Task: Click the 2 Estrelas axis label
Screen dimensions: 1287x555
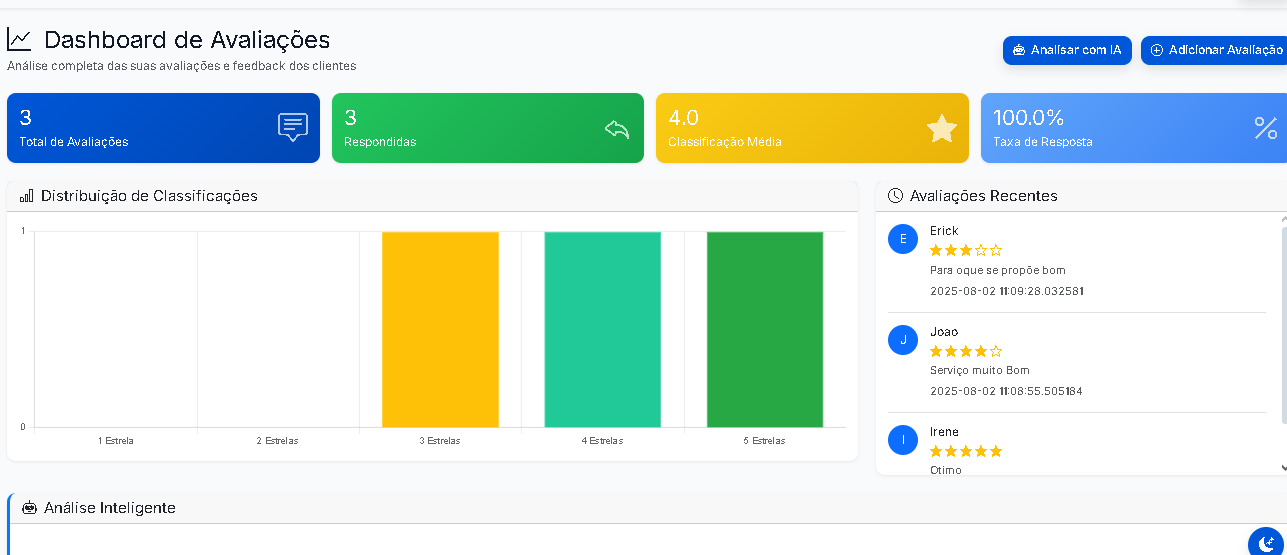Action: (x=277, y=441)
